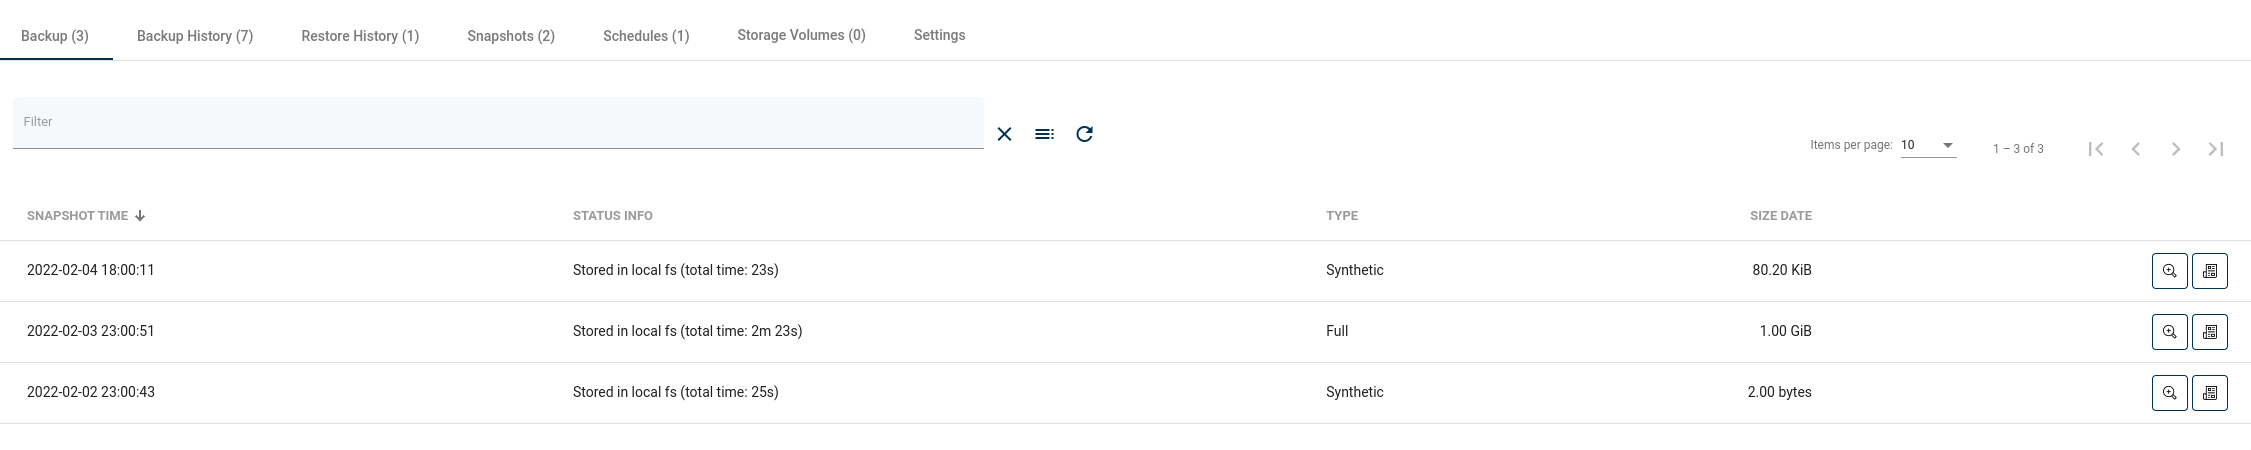The width and height of the screenshot is (2251, 450).
Task: Sort the table by Type column
Action: coord(1341,216)
